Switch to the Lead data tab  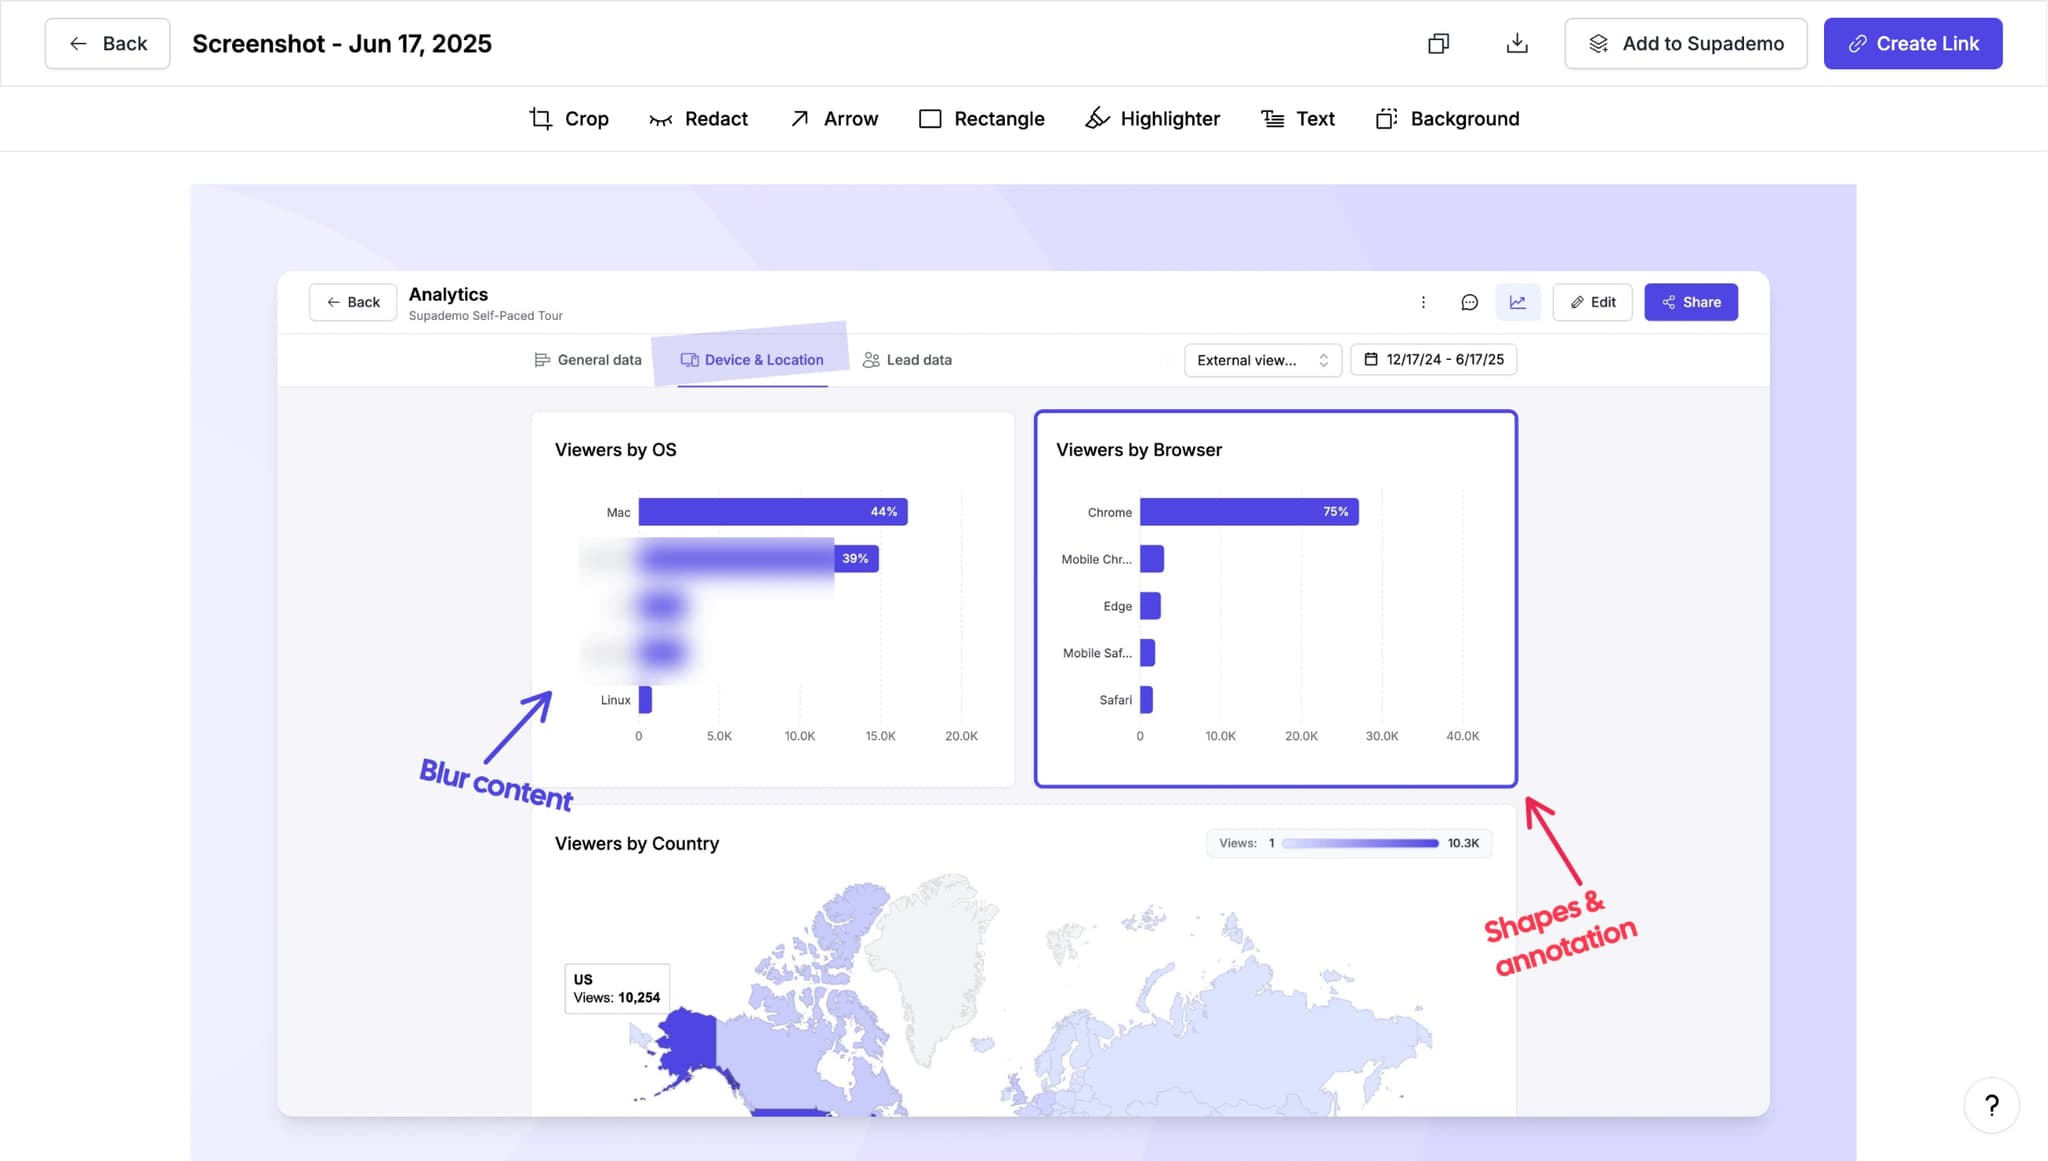907,360
